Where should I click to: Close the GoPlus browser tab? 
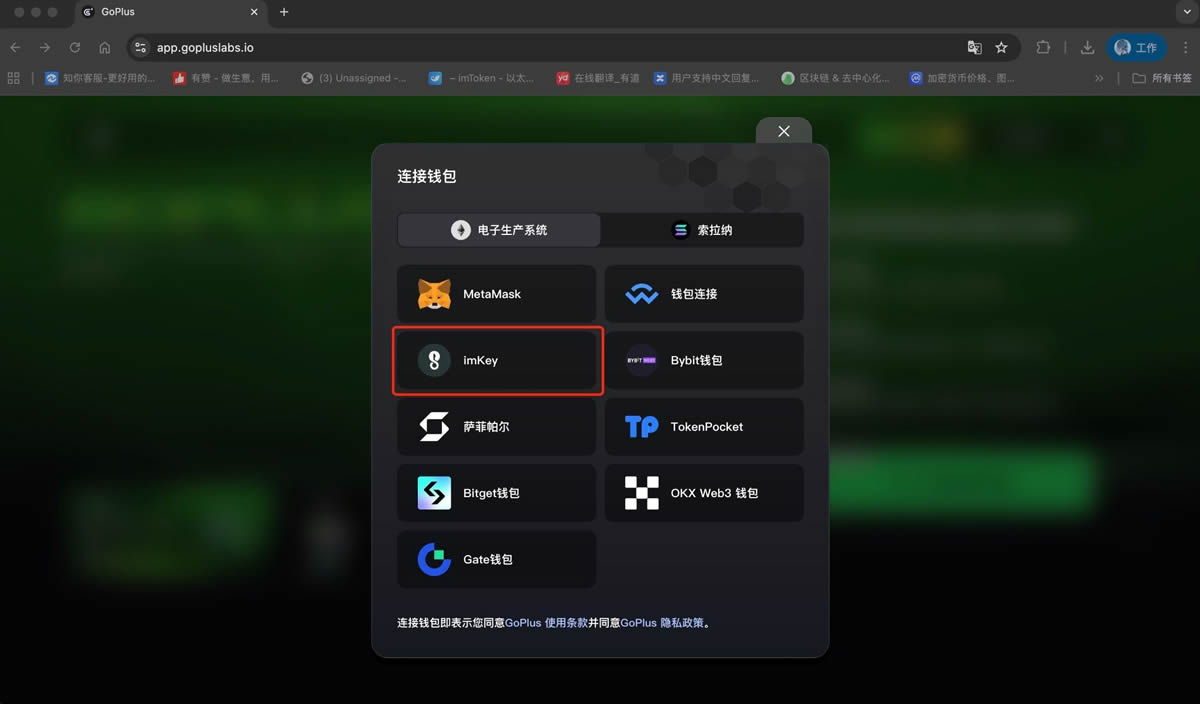254,12
